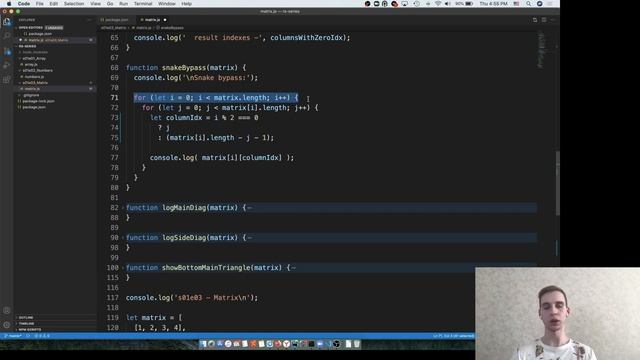Screen dimensions: 640x360
Task: Switch to the matrix.js editor tab
Action: 152,20
